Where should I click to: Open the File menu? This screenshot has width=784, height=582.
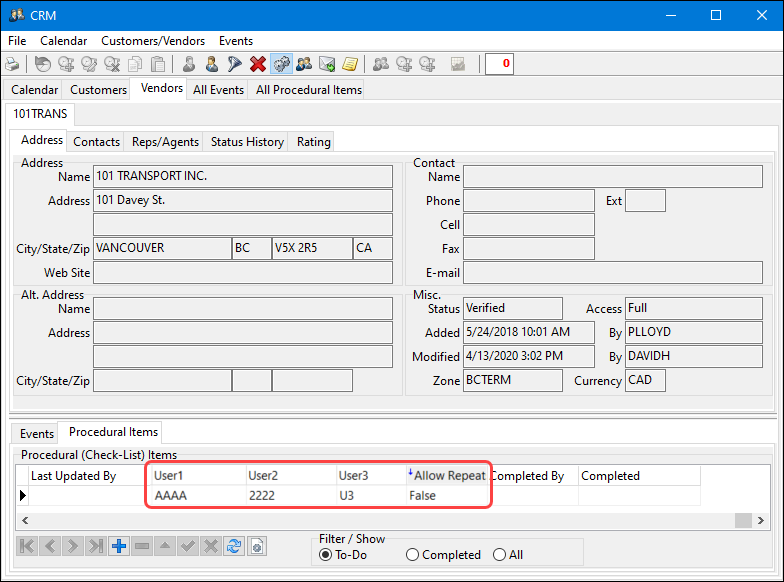[17, 41]
